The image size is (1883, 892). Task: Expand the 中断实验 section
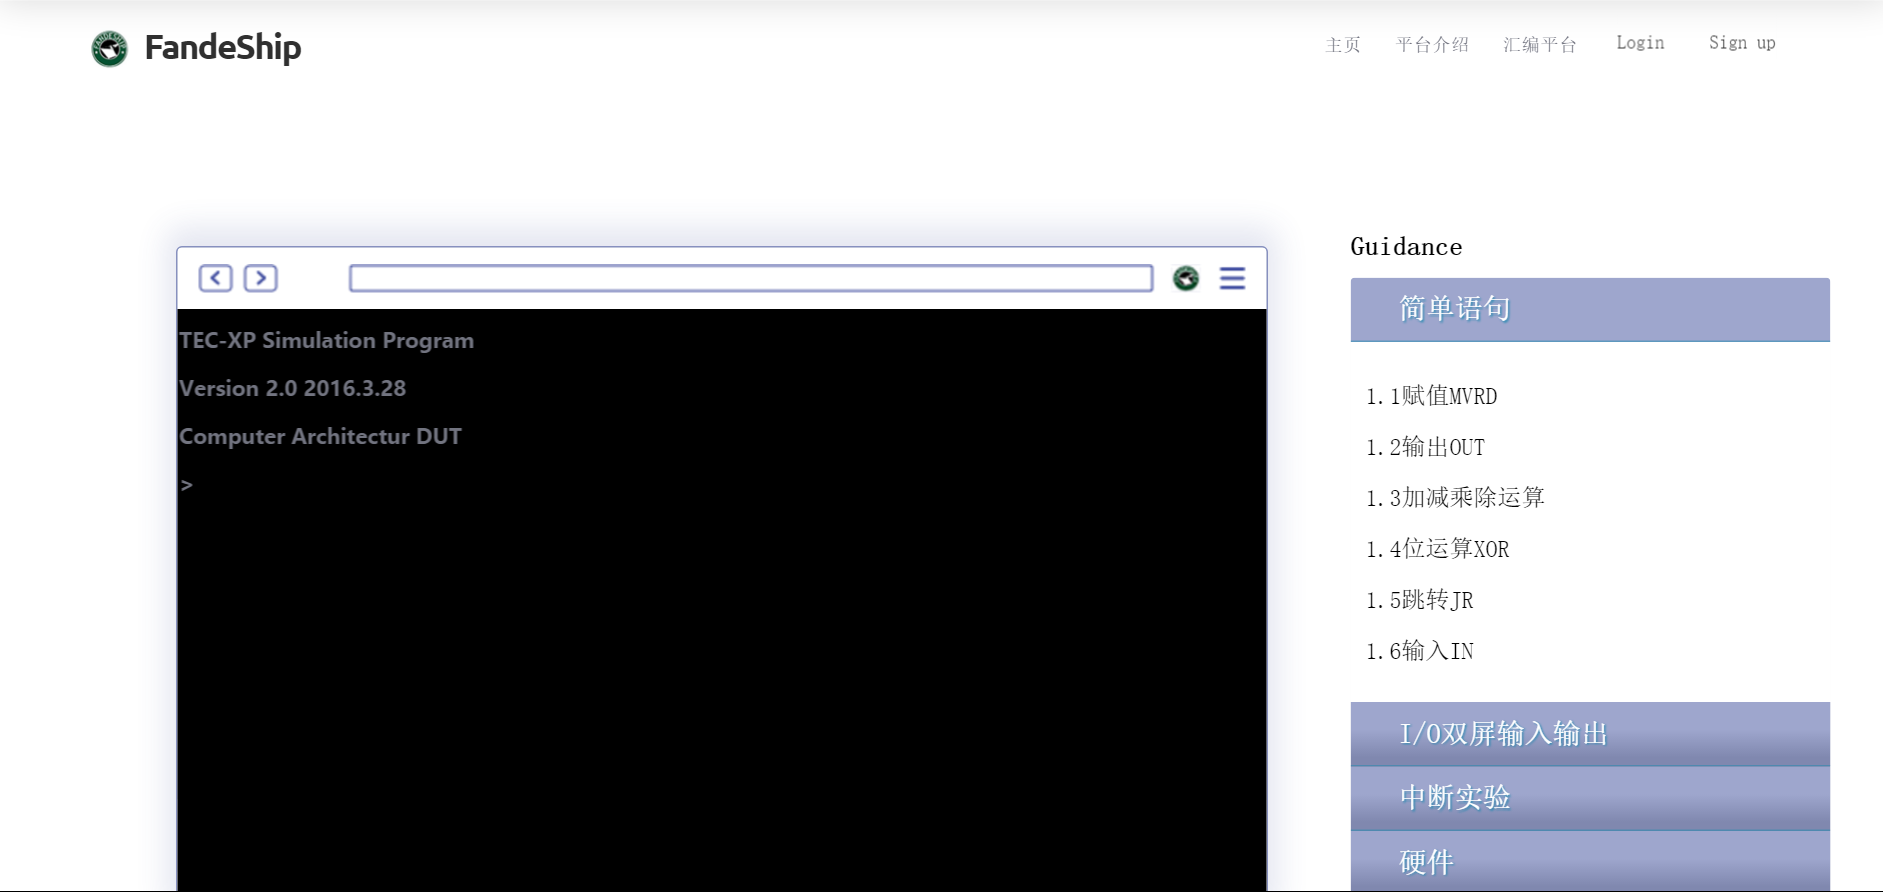coord(1589,798)
